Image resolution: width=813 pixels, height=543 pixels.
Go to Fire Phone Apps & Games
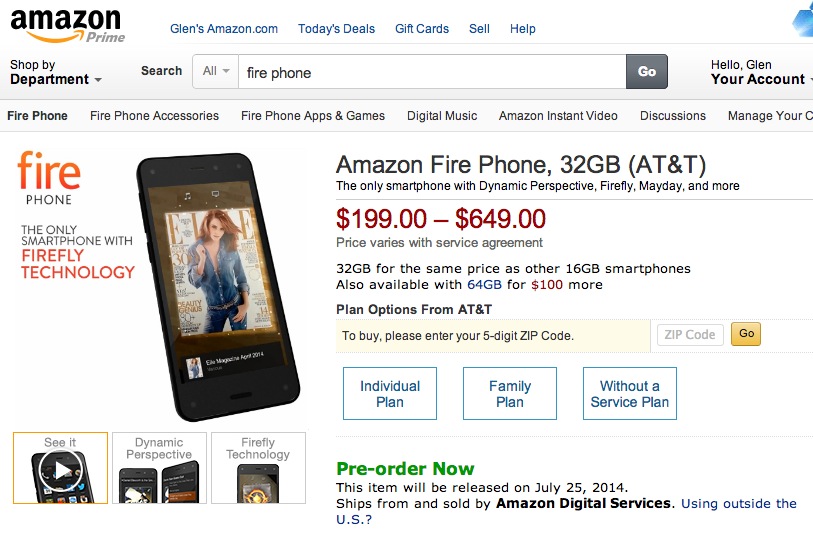pos(313,116)
